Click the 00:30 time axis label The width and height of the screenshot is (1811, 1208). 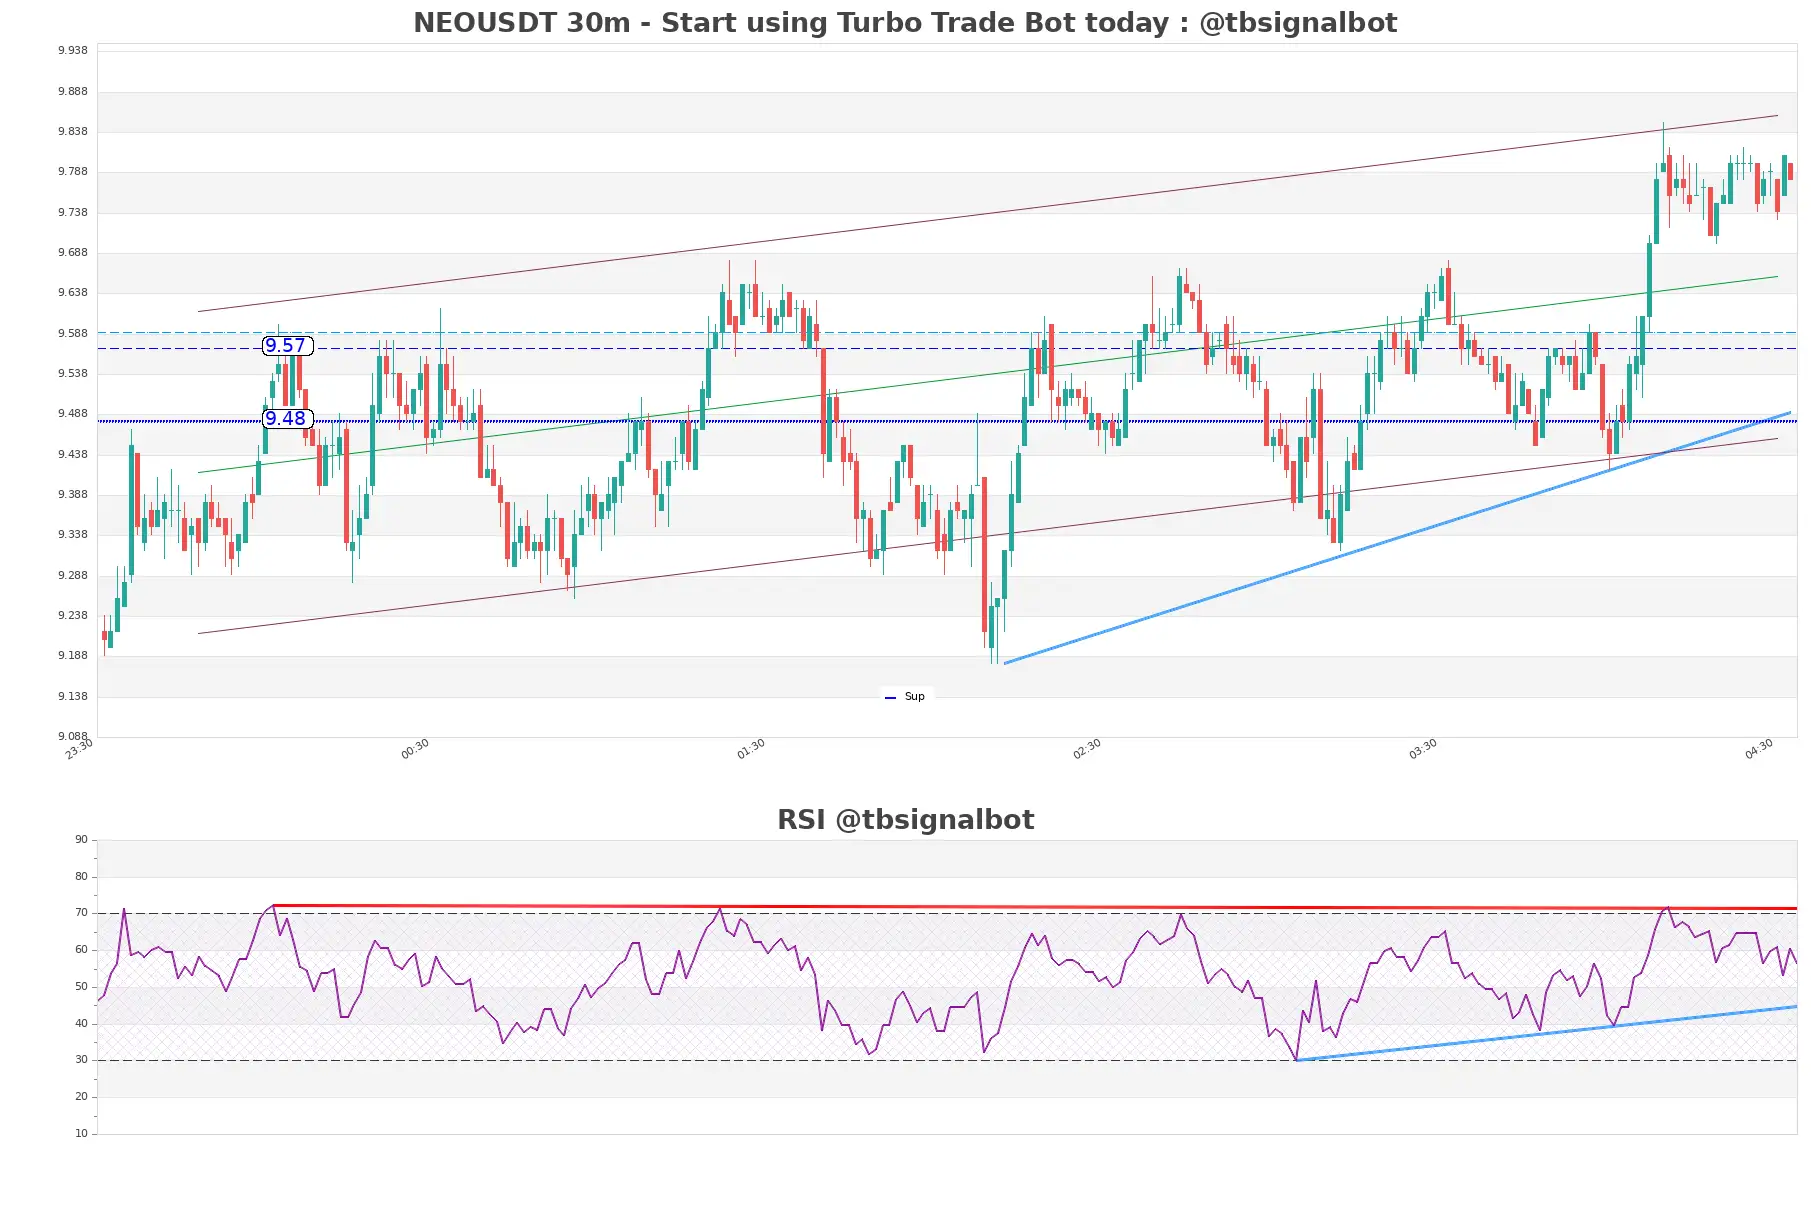point(415,749)
